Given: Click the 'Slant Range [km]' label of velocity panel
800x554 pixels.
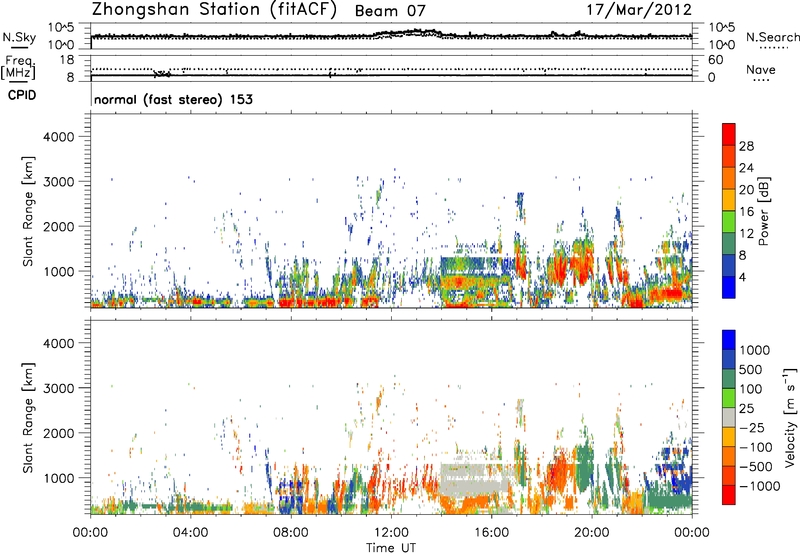Looking at the screenshot, I should pyautogui.click(x=28, y=417).
